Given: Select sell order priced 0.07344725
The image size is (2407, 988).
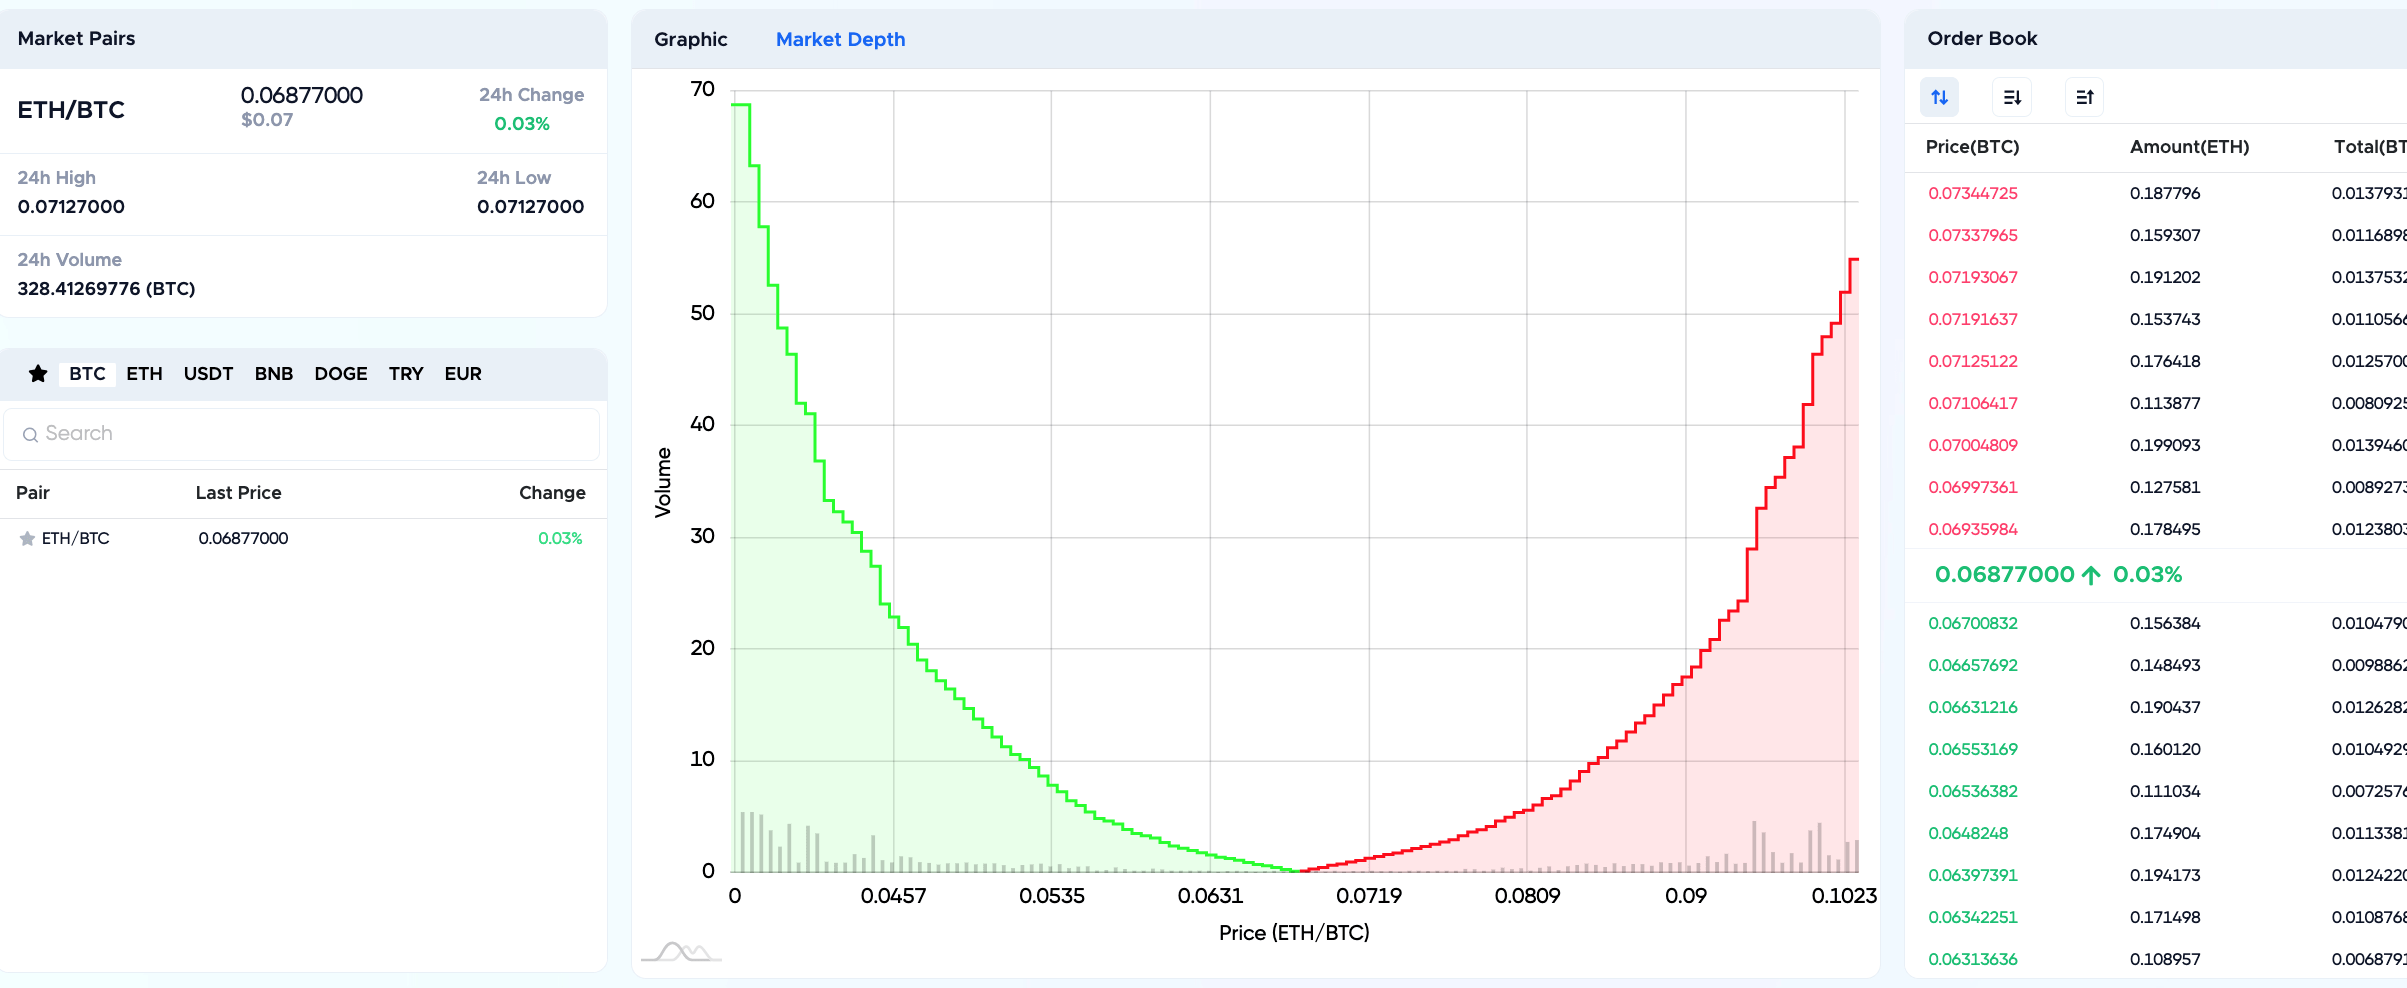Looking at the screenshot, I should tap(1972, 193).
